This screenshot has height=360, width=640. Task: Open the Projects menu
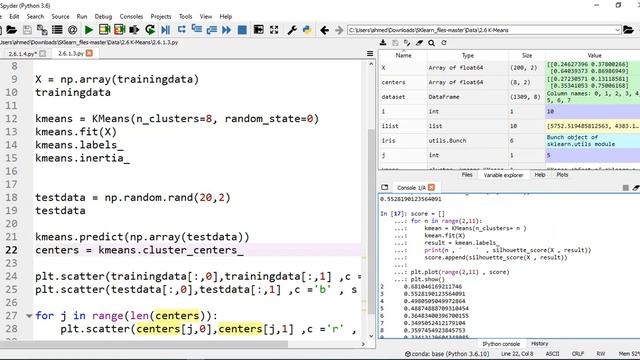point(161,16)
